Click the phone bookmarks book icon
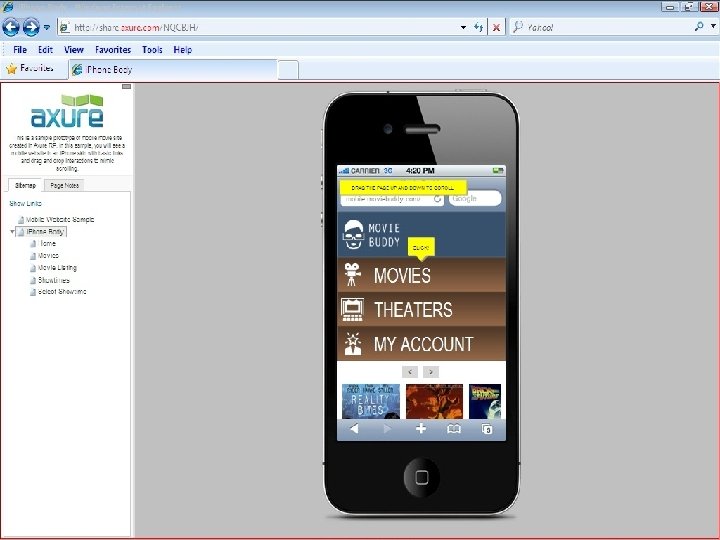The height and width of the screenshot is (540, 720). tap(454, 429)
